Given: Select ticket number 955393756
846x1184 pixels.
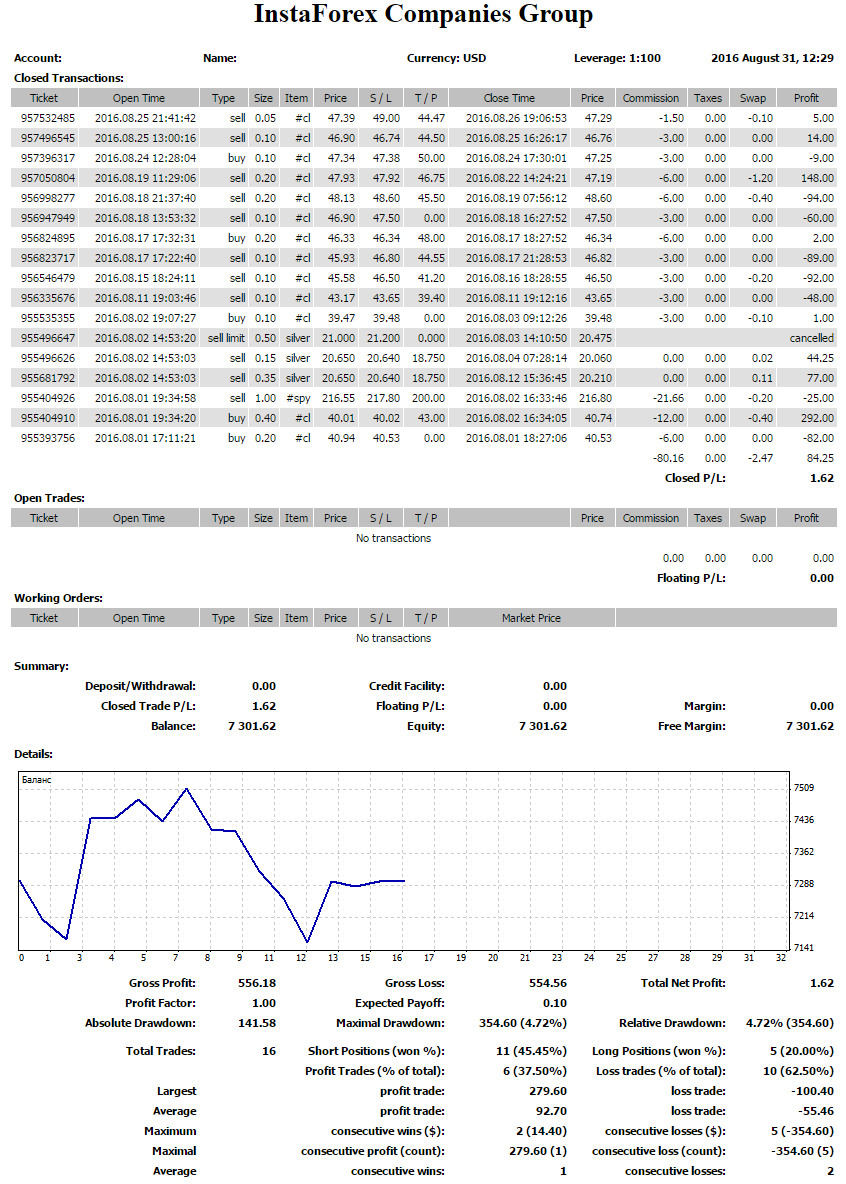Looking at the screenshot, I should [48, 438].
